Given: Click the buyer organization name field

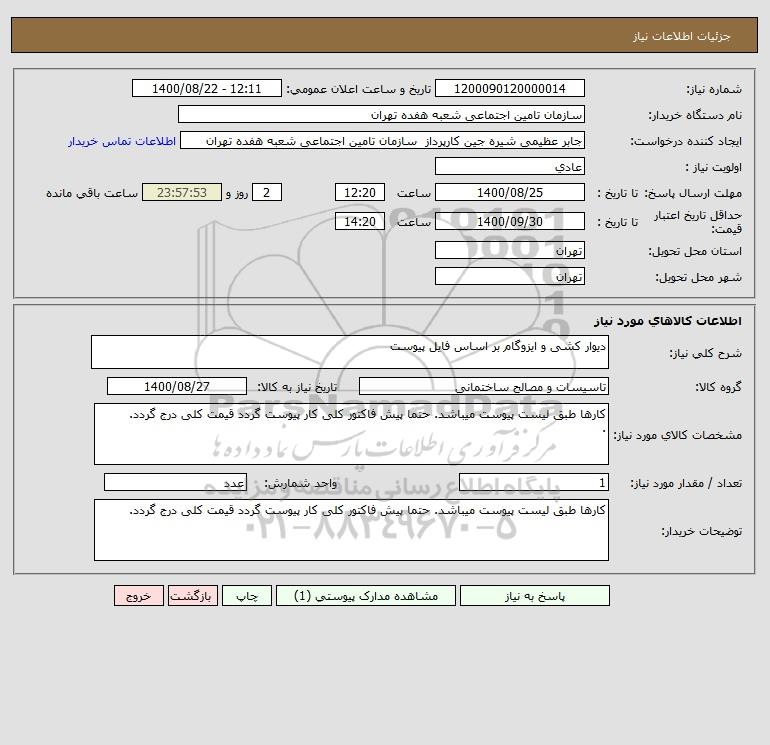Looking at the screenshot, I should (x=381, y=114).
